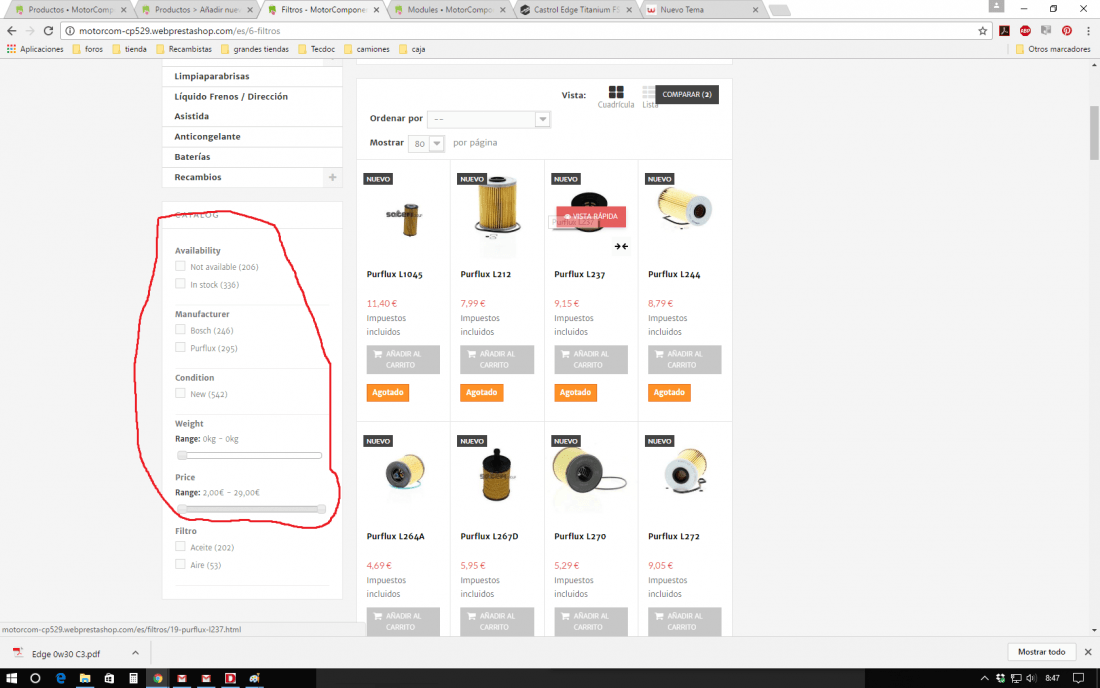The height and width of the screenshot is (688, 1100).
Task: Click 'Mostrar todo' in downloads bar
Action: coord(1041,652)
